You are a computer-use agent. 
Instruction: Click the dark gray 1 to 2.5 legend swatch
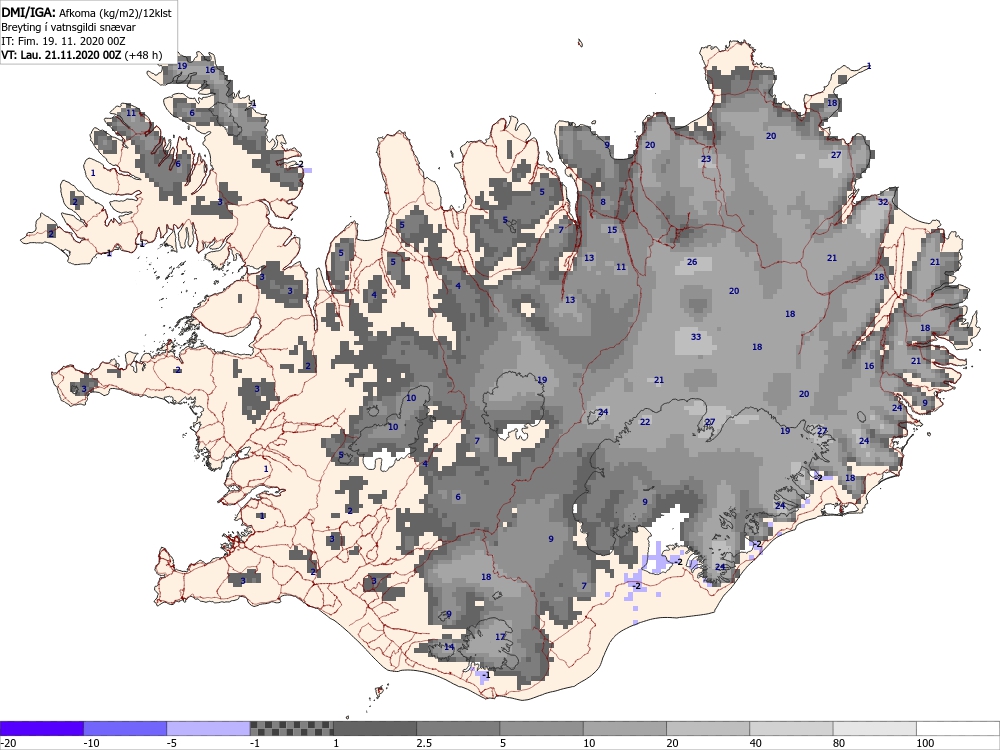375,728
